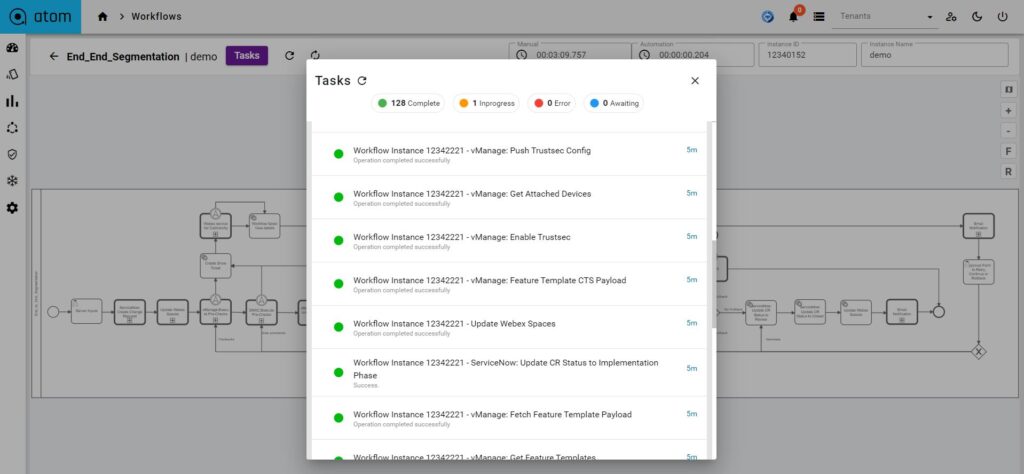
Task: Open the bar chart analytics sidebar icon
Action: [12, 101]
